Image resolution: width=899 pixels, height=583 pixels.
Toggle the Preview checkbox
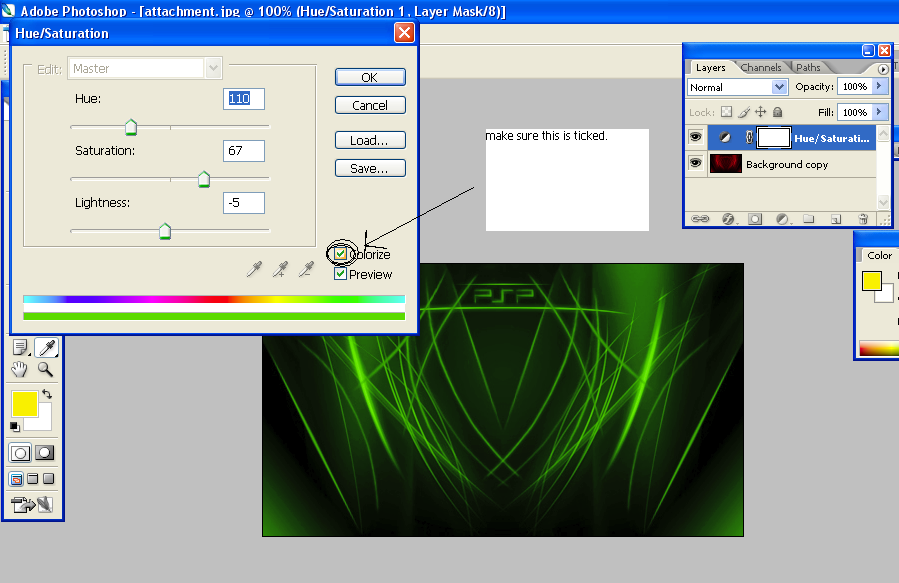click(x=341, y=274)
